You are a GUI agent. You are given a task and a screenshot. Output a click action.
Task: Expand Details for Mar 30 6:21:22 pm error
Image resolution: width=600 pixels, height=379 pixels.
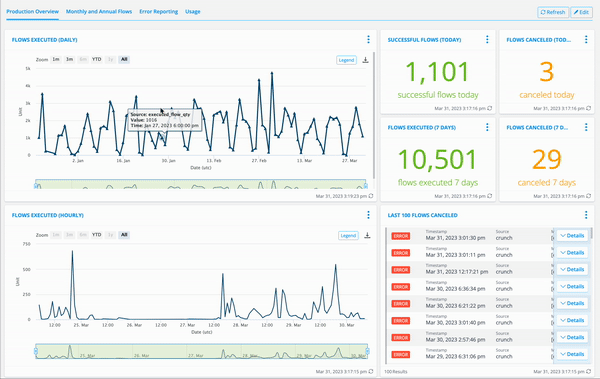click(572, 303)
